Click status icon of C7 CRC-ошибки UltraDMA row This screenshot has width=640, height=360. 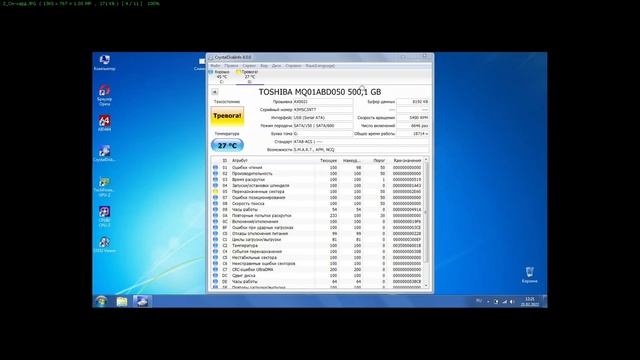point(216,269)
